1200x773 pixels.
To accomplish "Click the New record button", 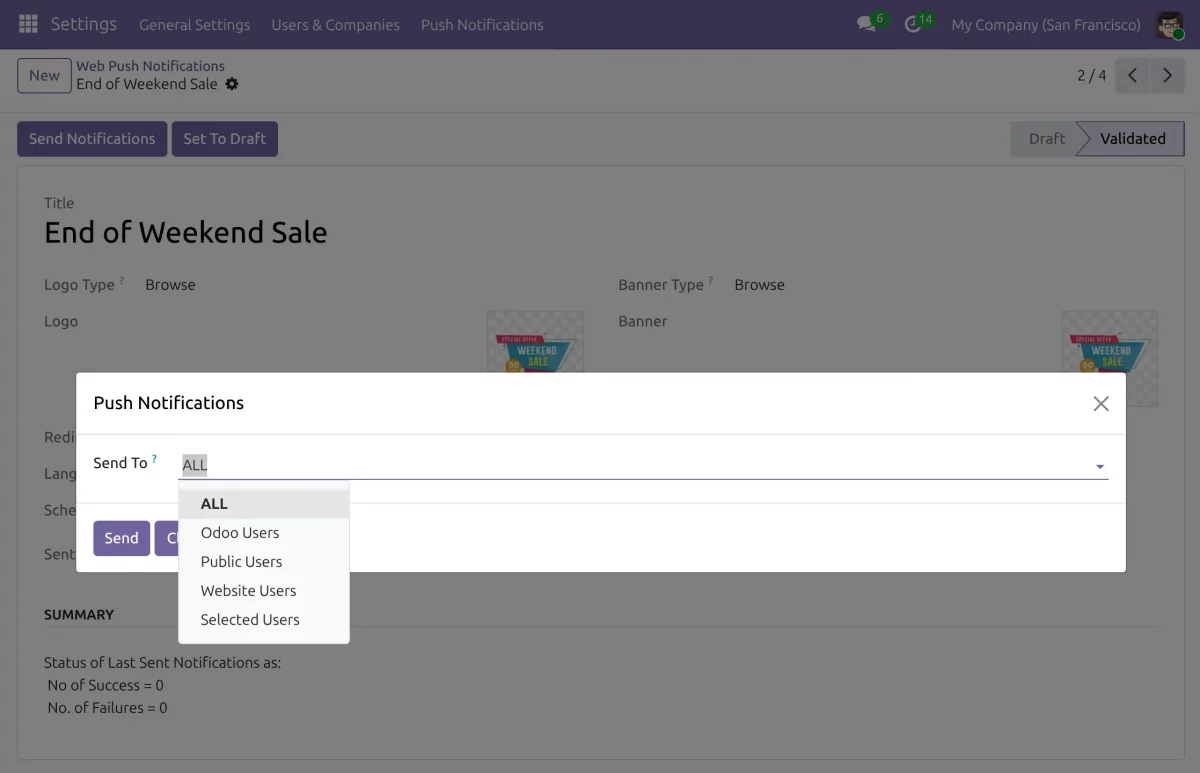I will click(x=44, y=75).
